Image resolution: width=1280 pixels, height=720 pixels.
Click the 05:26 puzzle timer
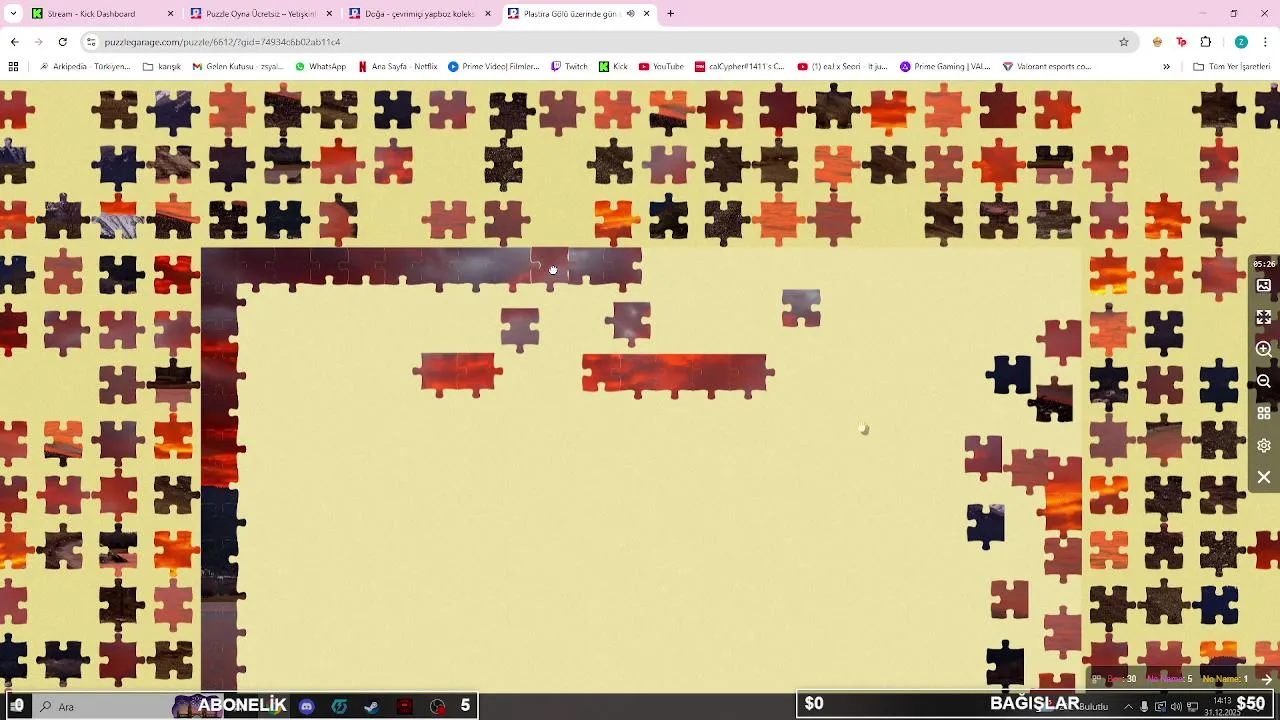point(1264,264)
